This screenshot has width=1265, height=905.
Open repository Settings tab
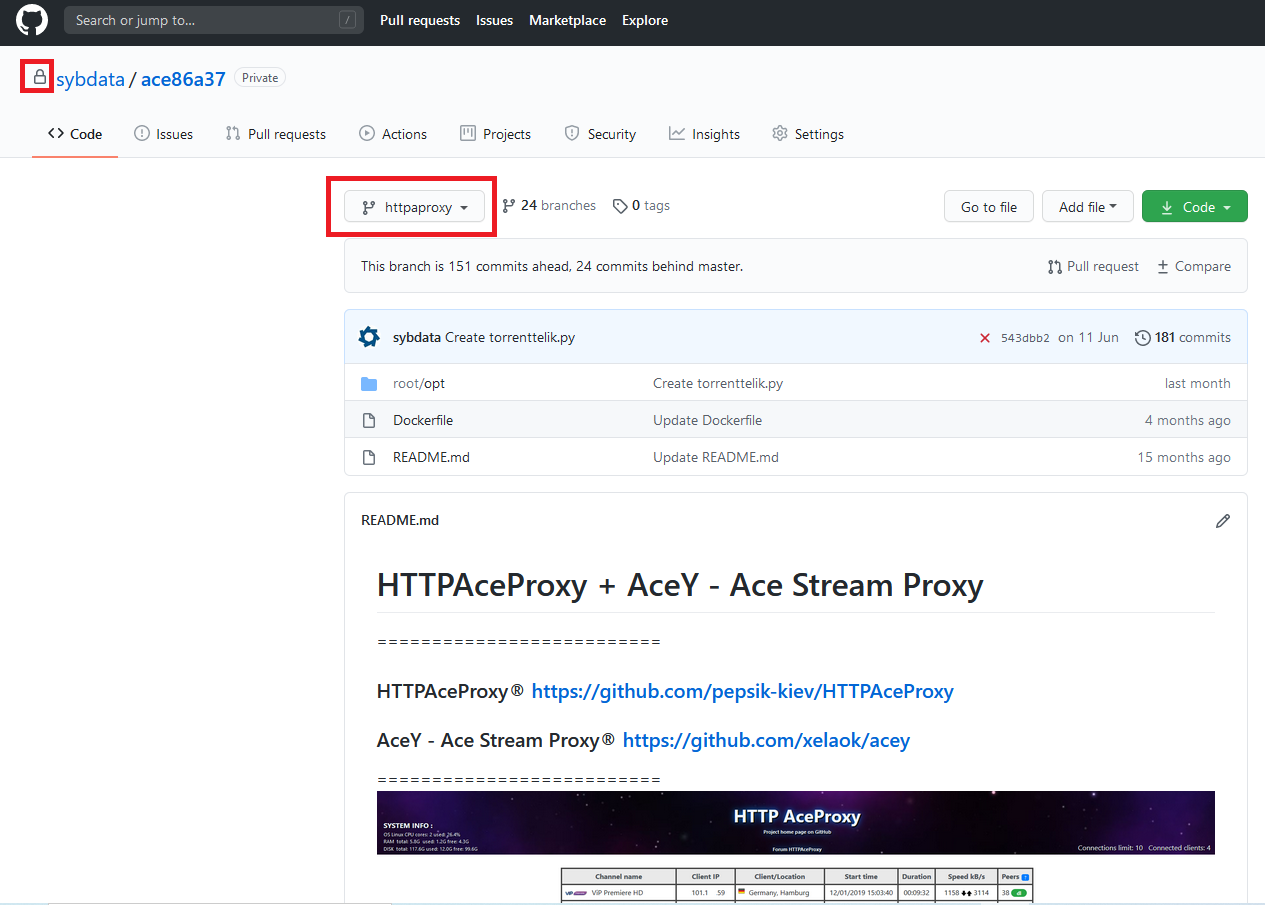point(808,134)
